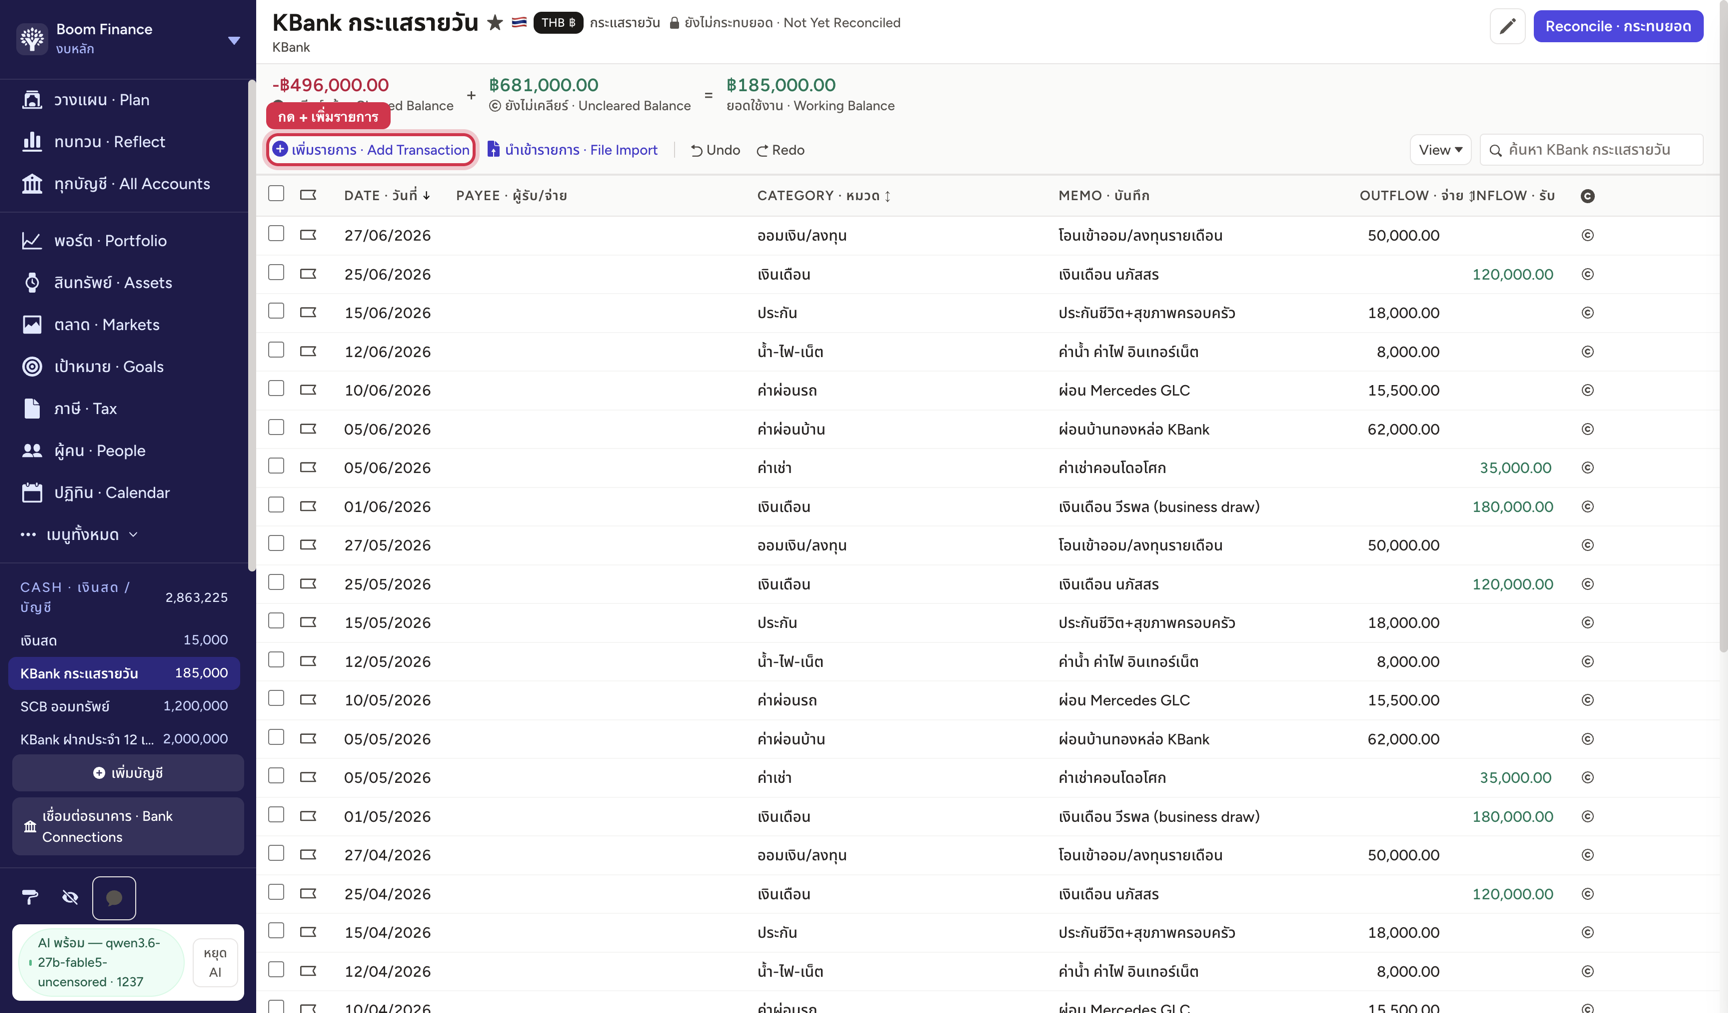Viewport: 1728px width, 1013px height.
Task: Click เพิ่มบัญชี add account button
Action: (x=128, y=773)
